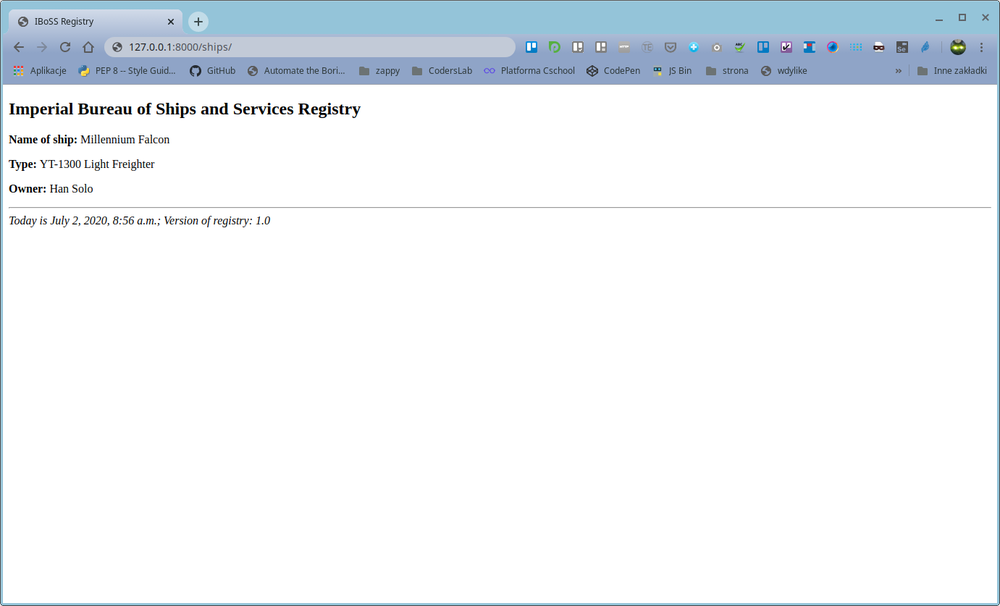Expand the strona bookmarks folder
This screenshot has width=1000, height=606.
[x=727, y=71]
